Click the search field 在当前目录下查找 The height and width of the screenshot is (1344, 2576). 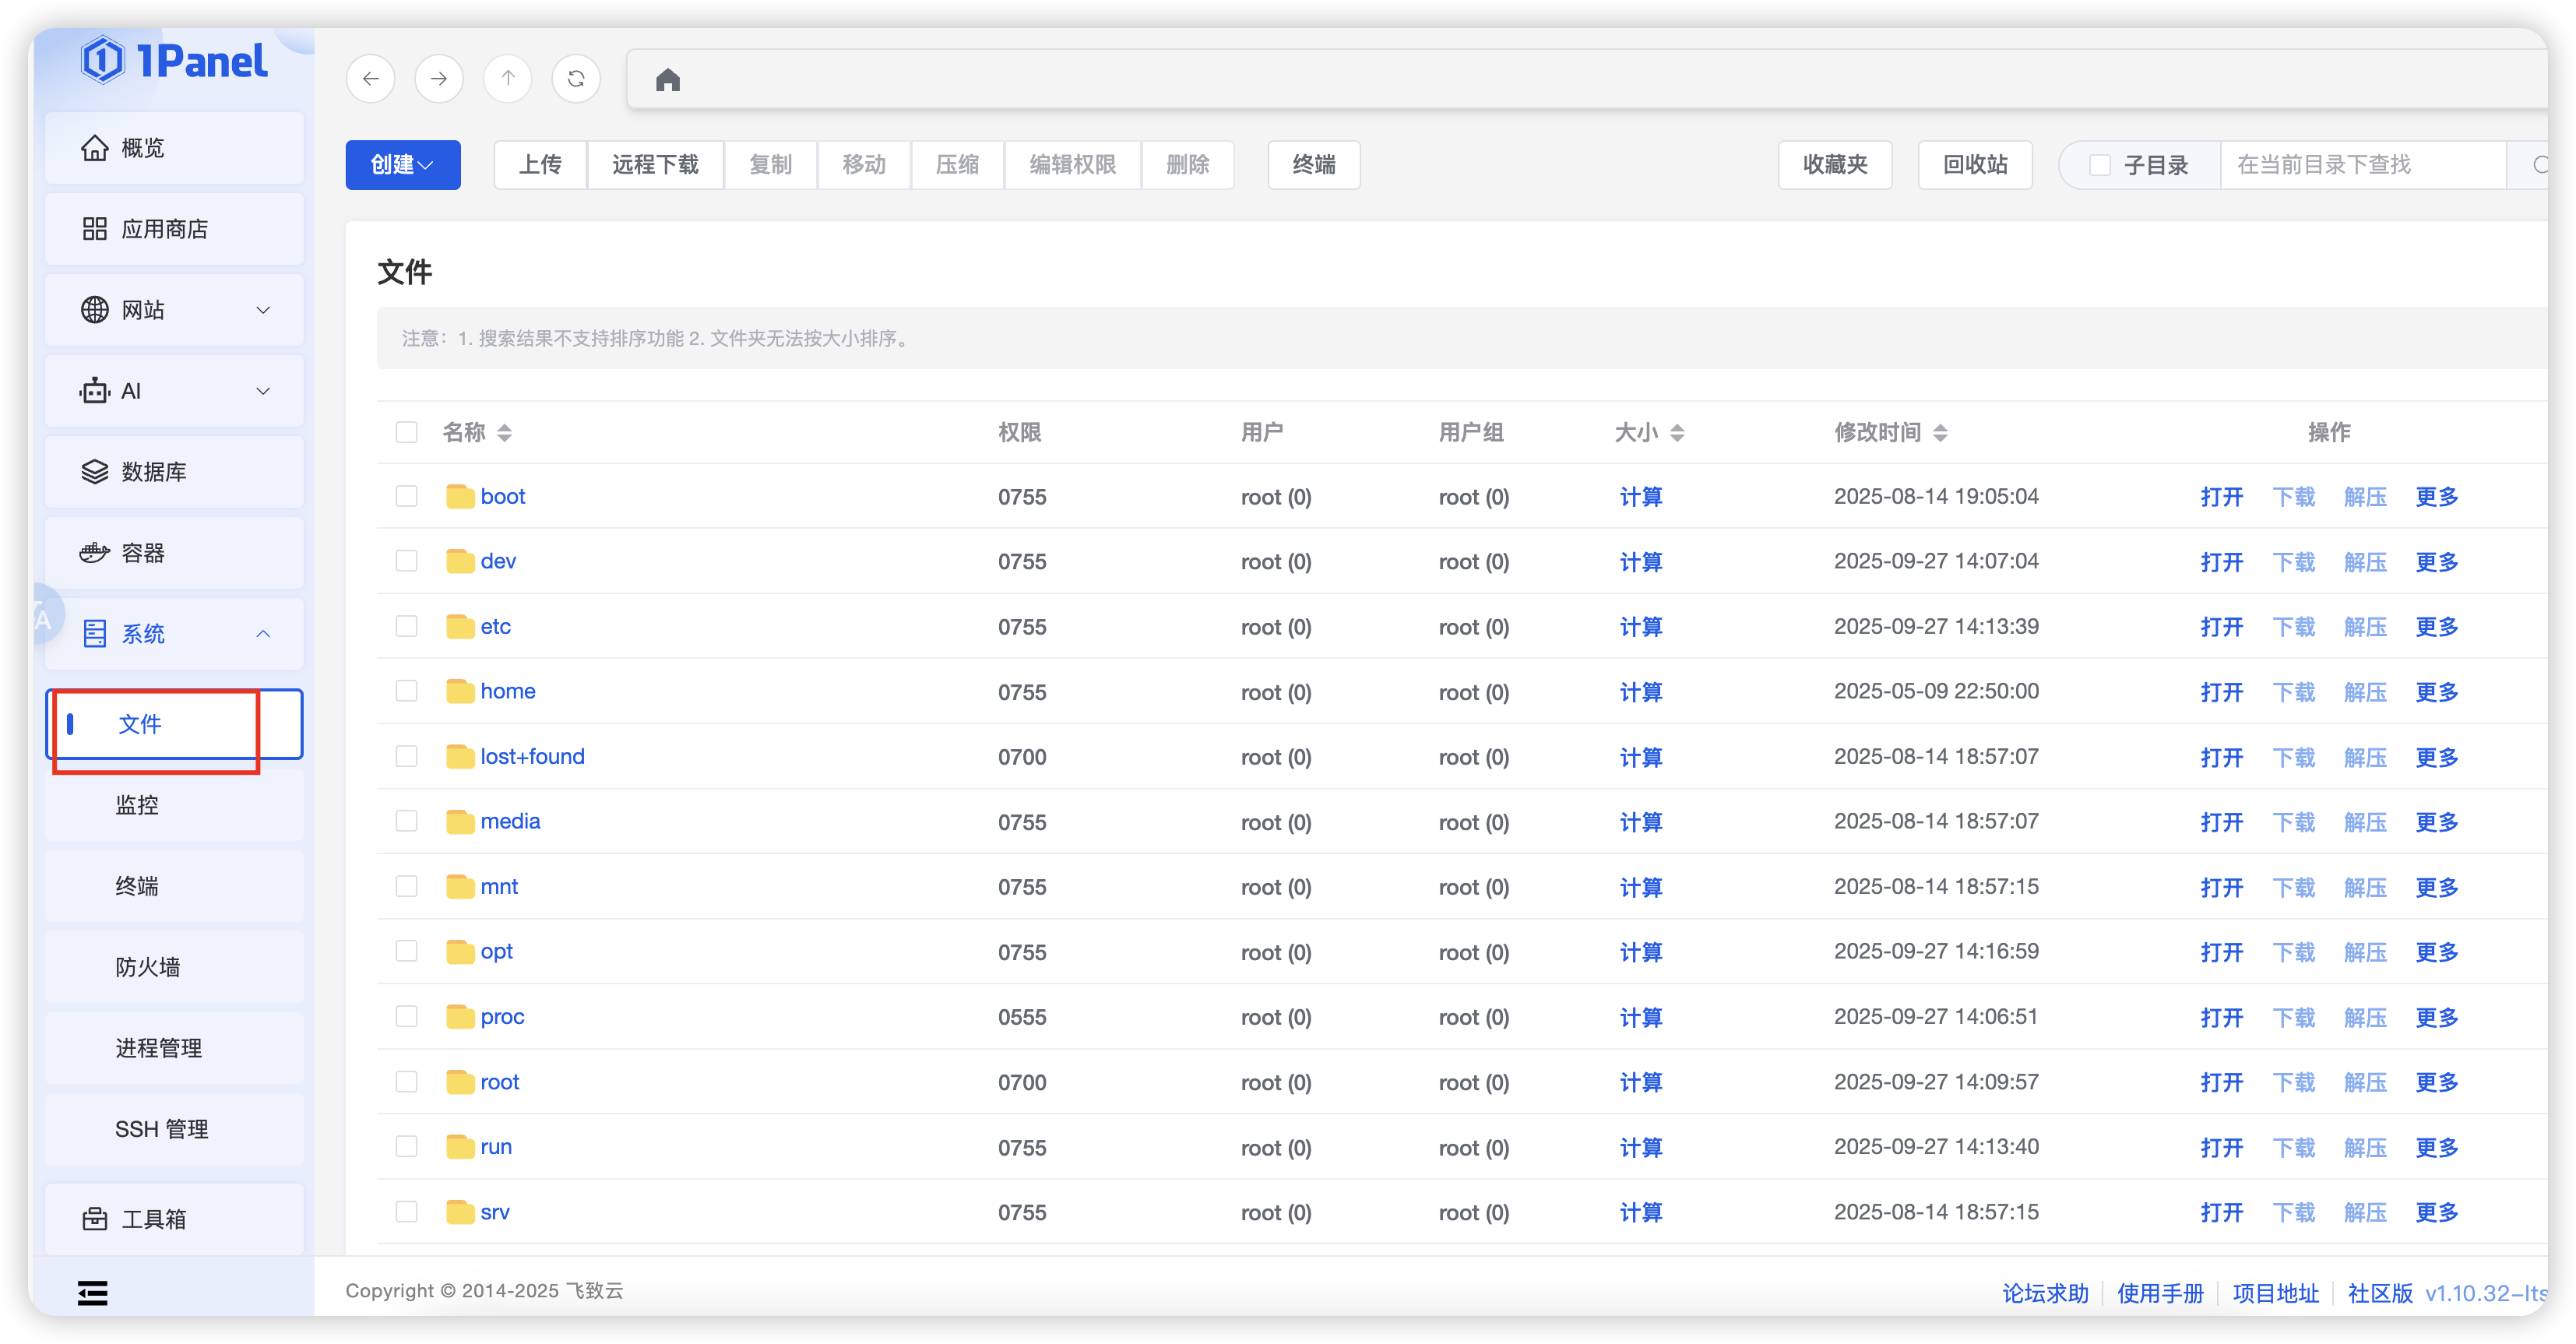coord(2360,165)
